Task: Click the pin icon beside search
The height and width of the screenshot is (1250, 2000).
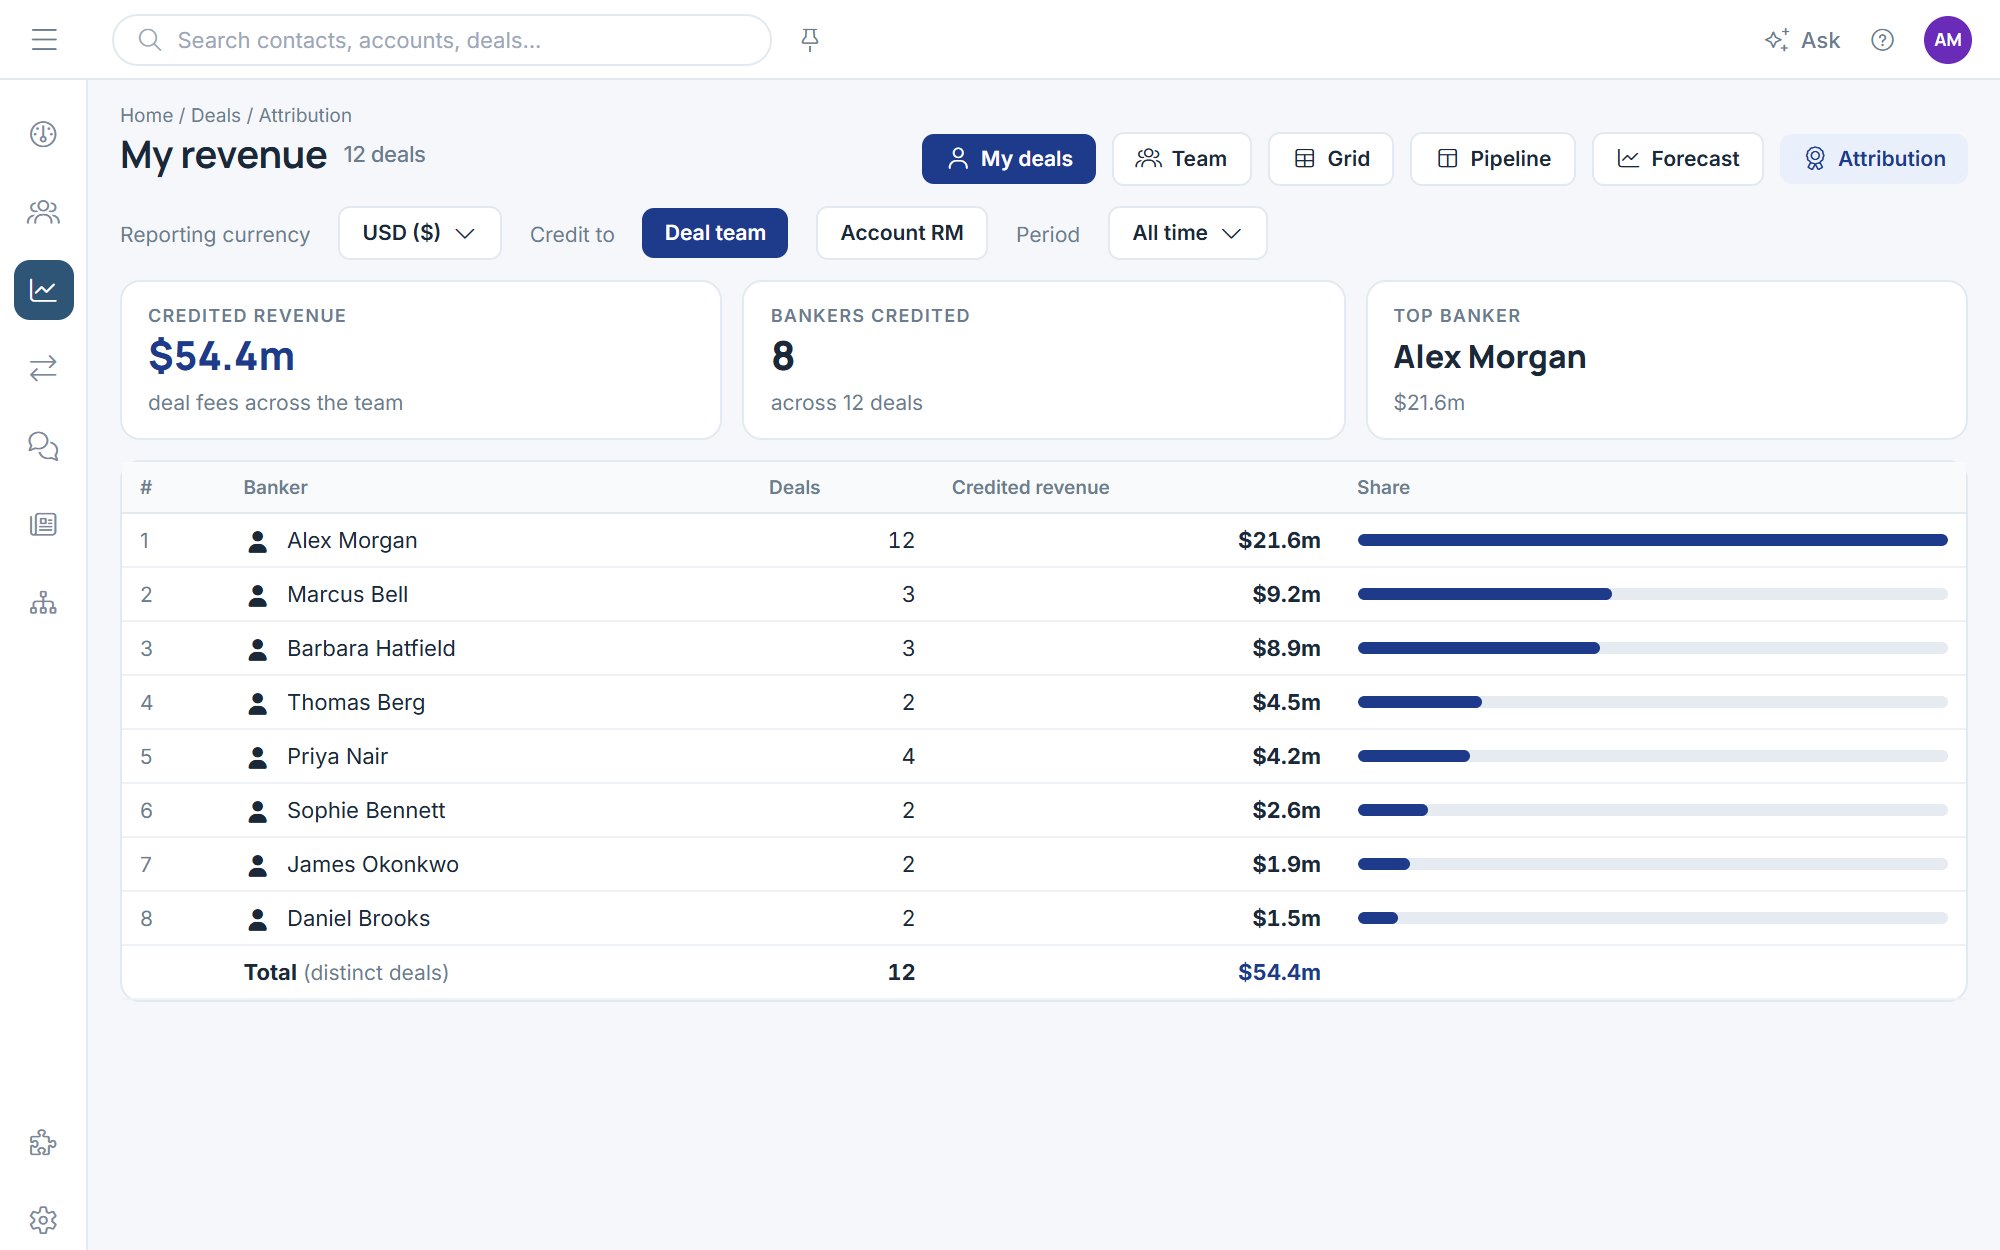Action: tap(810, 40)
